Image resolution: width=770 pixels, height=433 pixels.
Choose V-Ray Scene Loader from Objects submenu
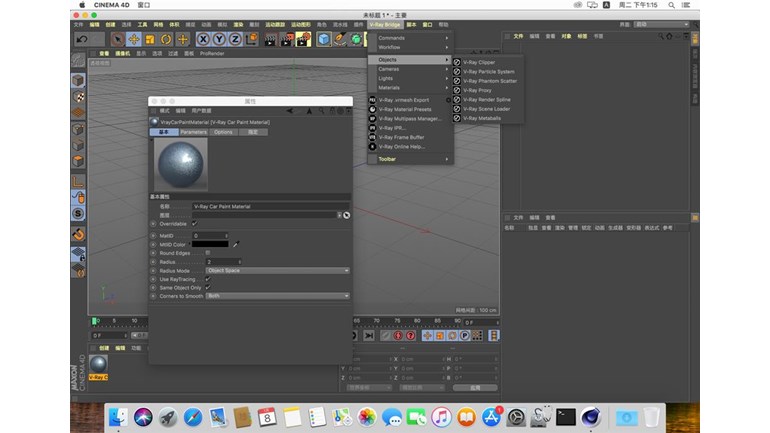486,108
